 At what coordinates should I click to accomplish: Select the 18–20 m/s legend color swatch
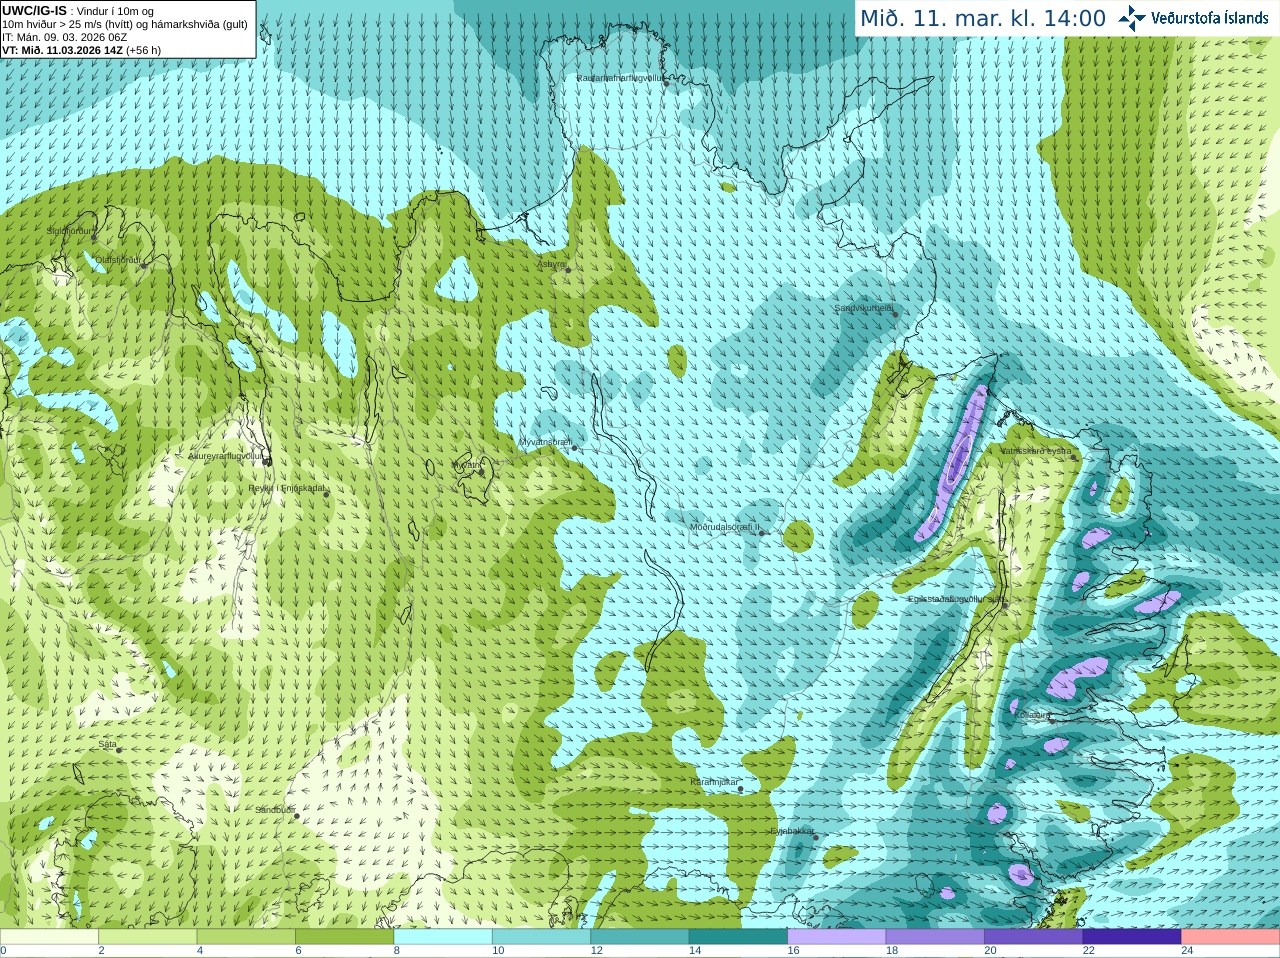[x=935, y=937]
